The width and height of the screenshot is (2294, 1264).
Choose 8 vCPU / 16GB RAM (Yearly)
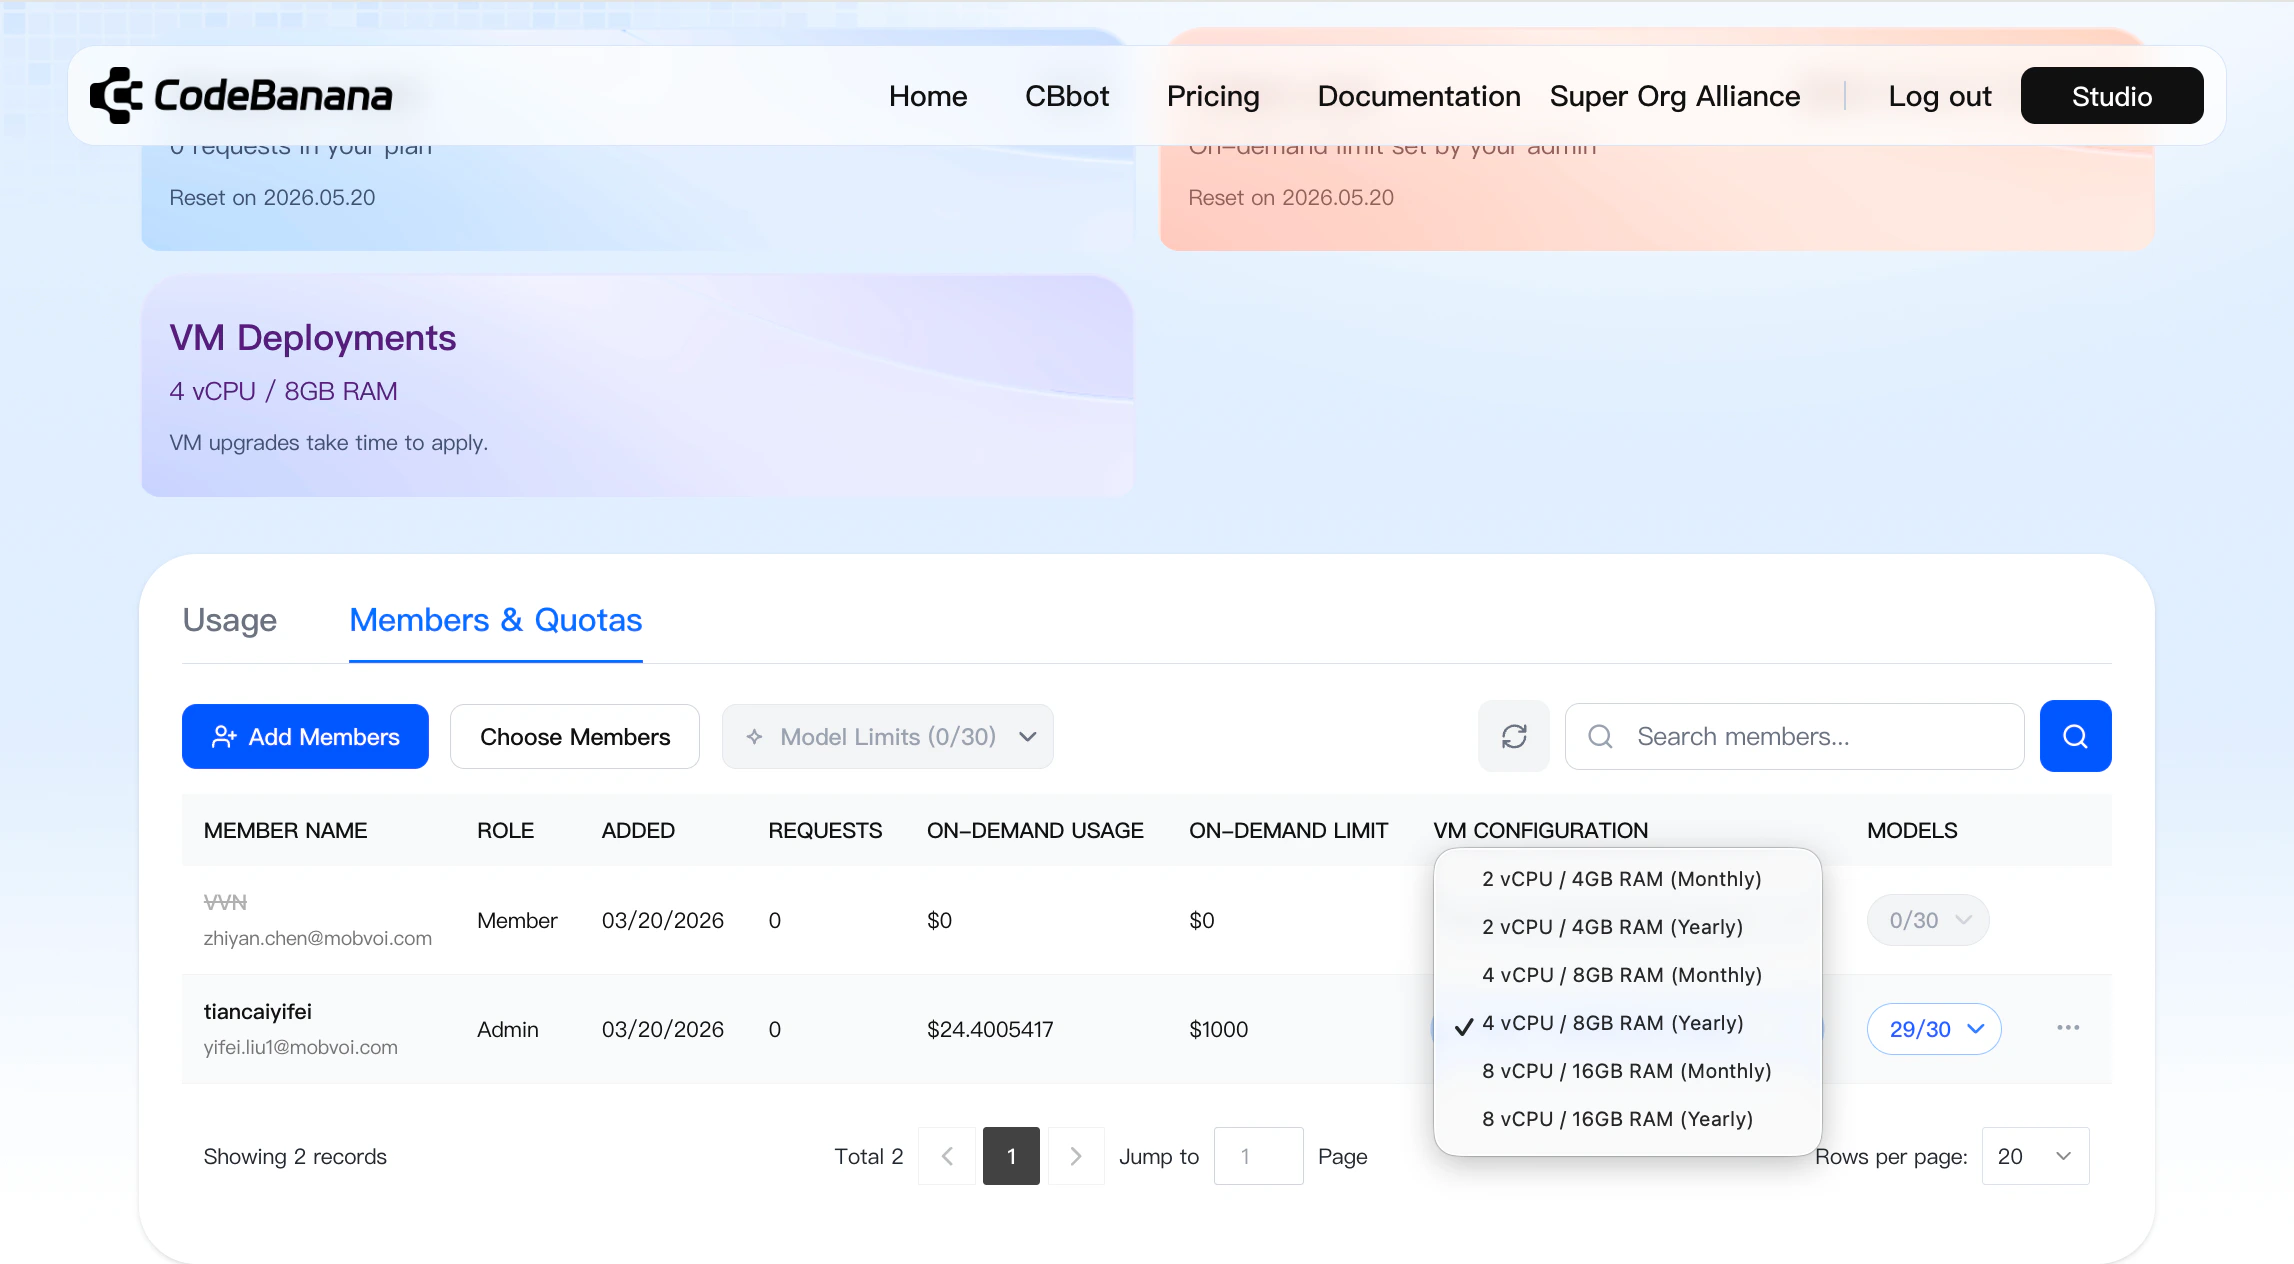click(1628, 1119)
